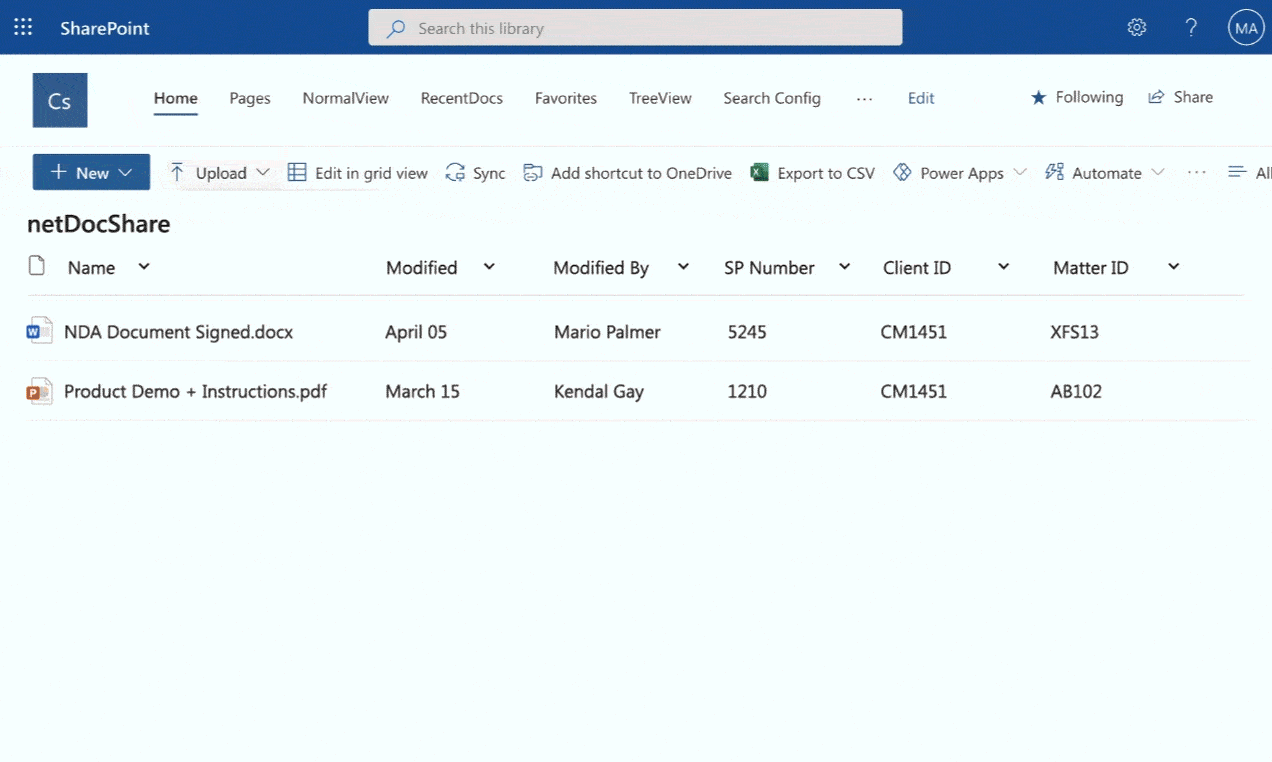Click Kendal Gay in Modified By
Image resolution: width=1272 pixels, height=762 pixels.
[599, 391]
